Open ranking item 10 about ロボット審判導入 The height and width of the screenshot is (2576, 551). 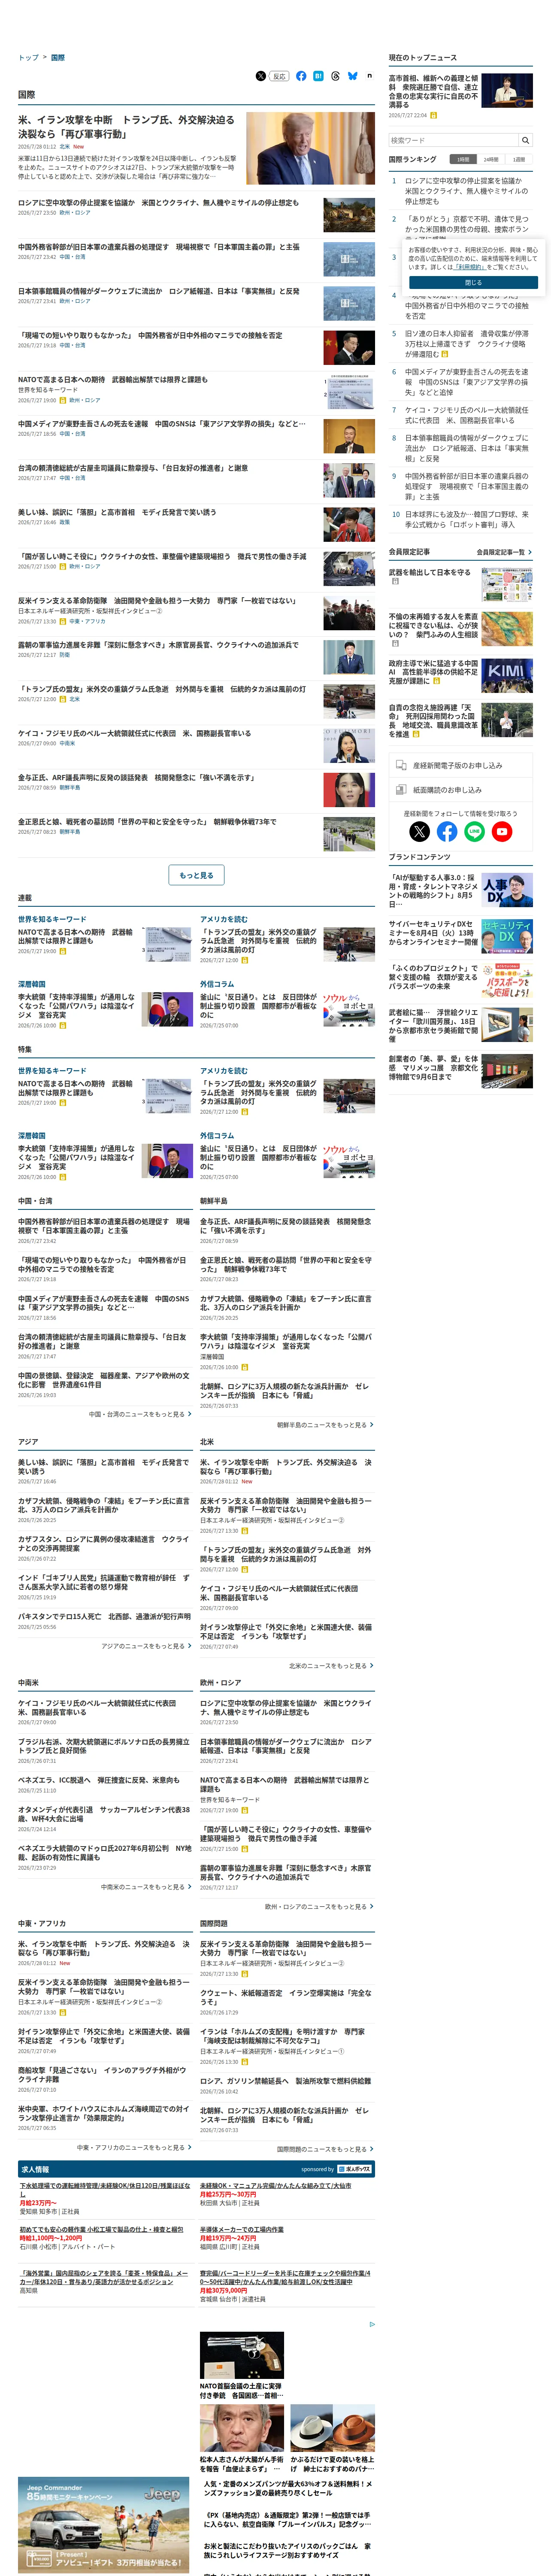point(467,519)
